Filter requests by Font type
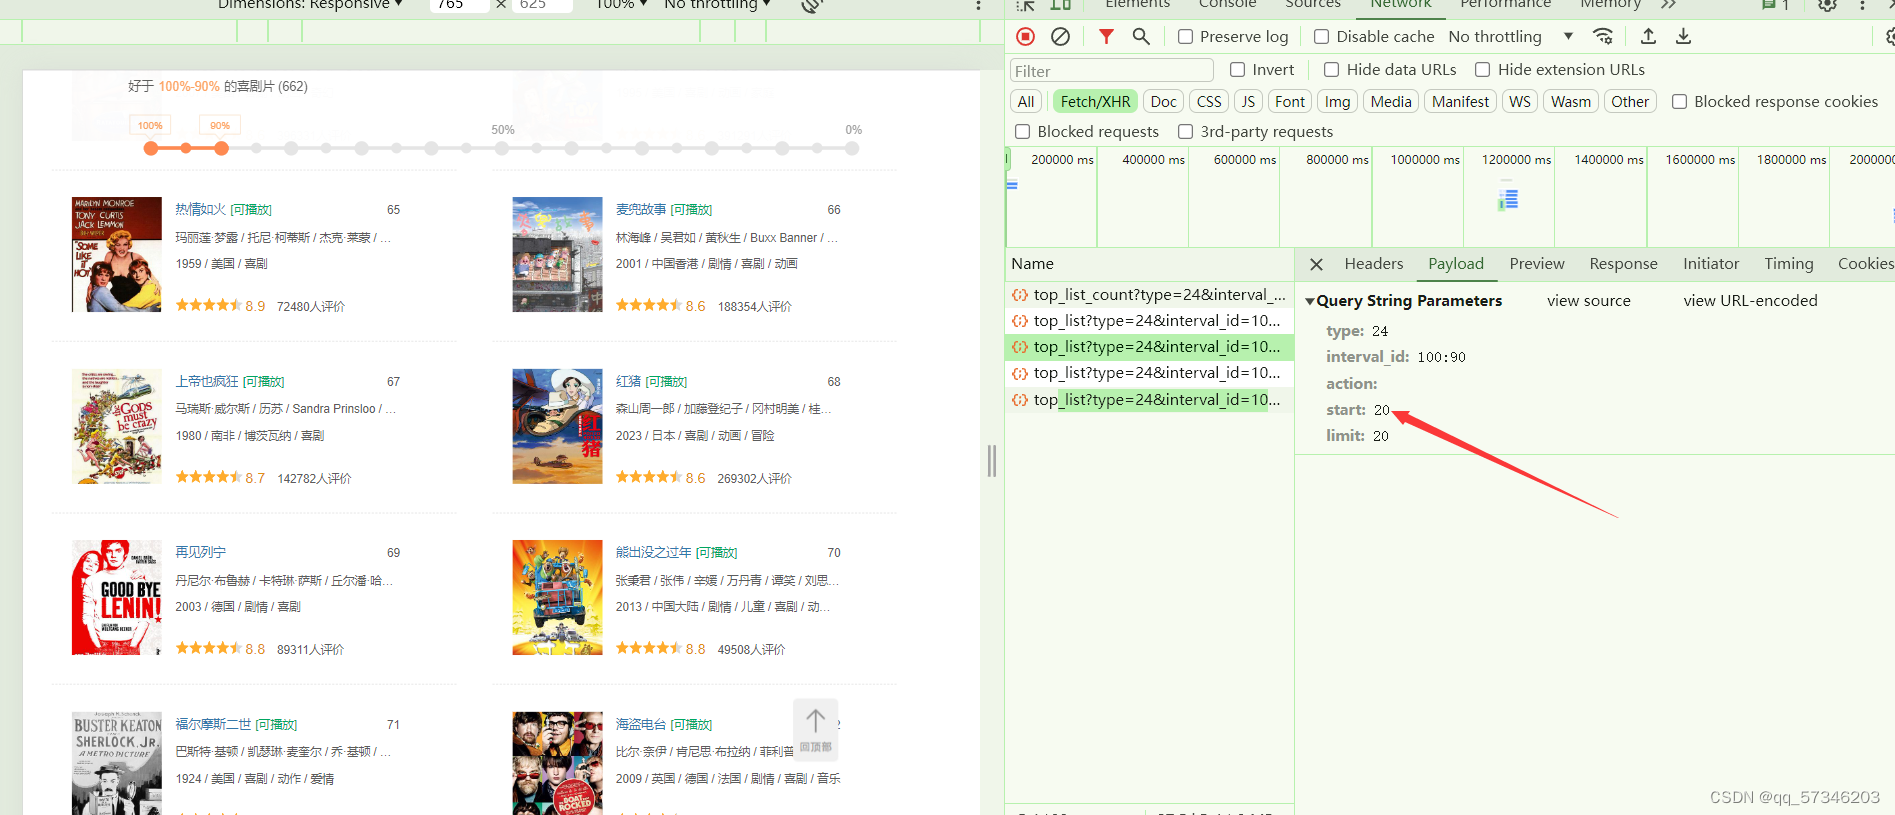This screenshot has width=1895, height=815. click(1290, 102)
